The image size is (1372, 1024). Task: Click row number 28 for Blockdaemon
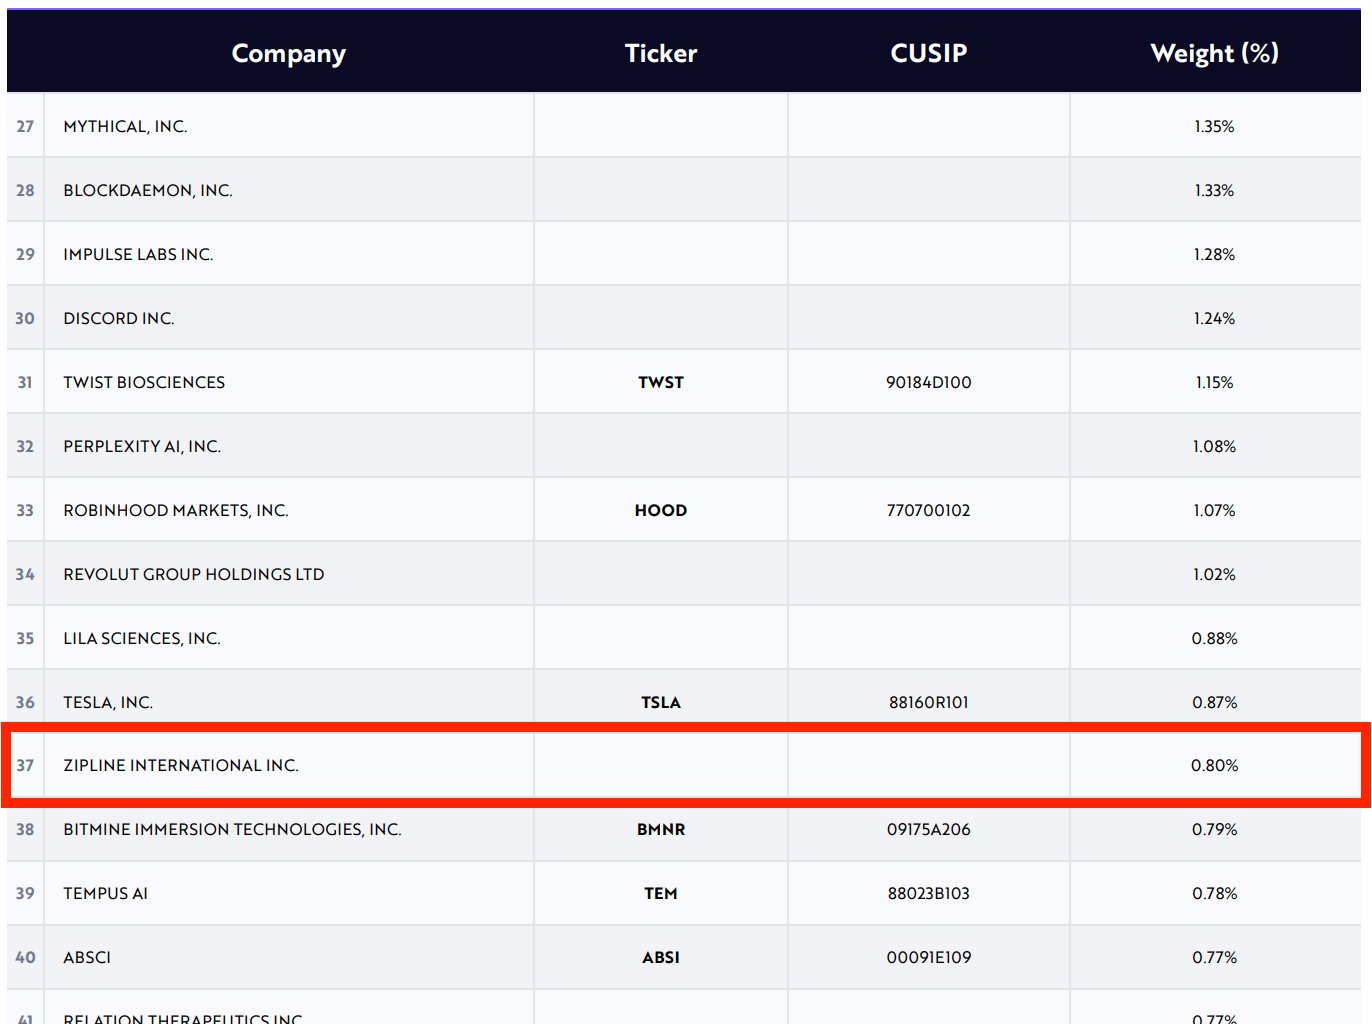click(x=25, y=190)
